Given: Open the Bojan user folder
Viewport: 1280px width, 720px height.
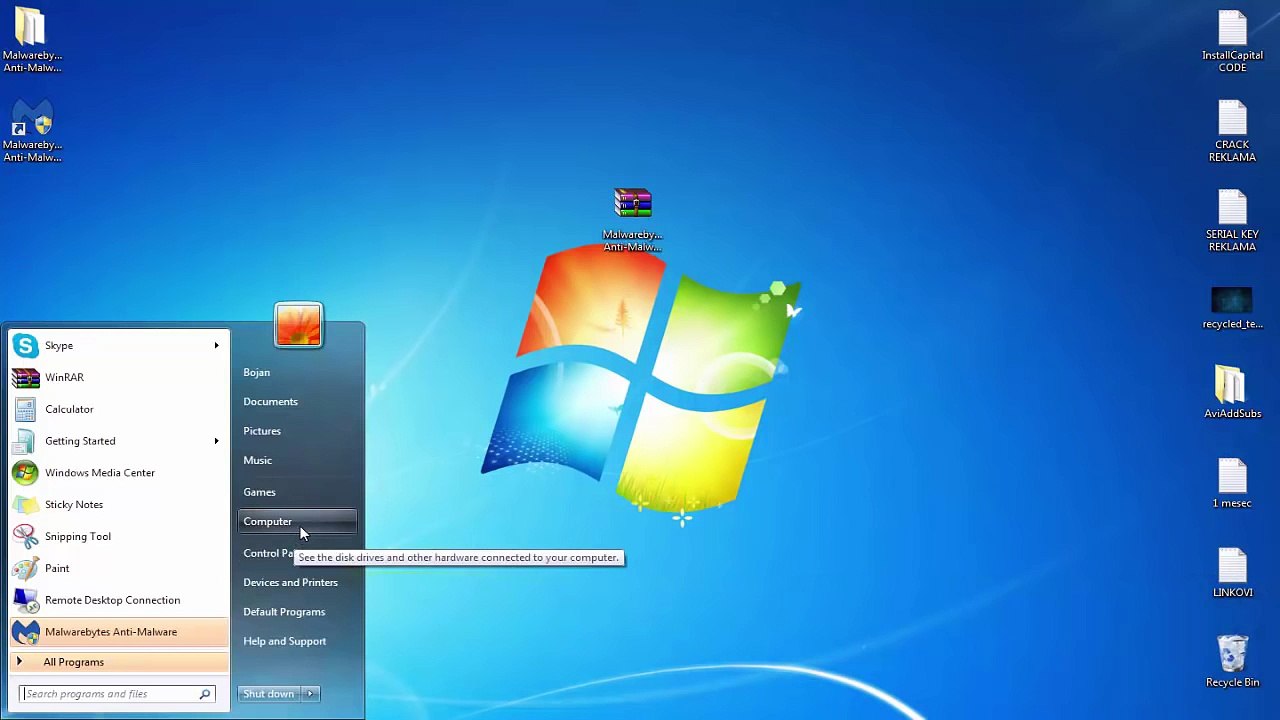Looking at the screenshot, I should pyautogui.click(x=297, y=372).
